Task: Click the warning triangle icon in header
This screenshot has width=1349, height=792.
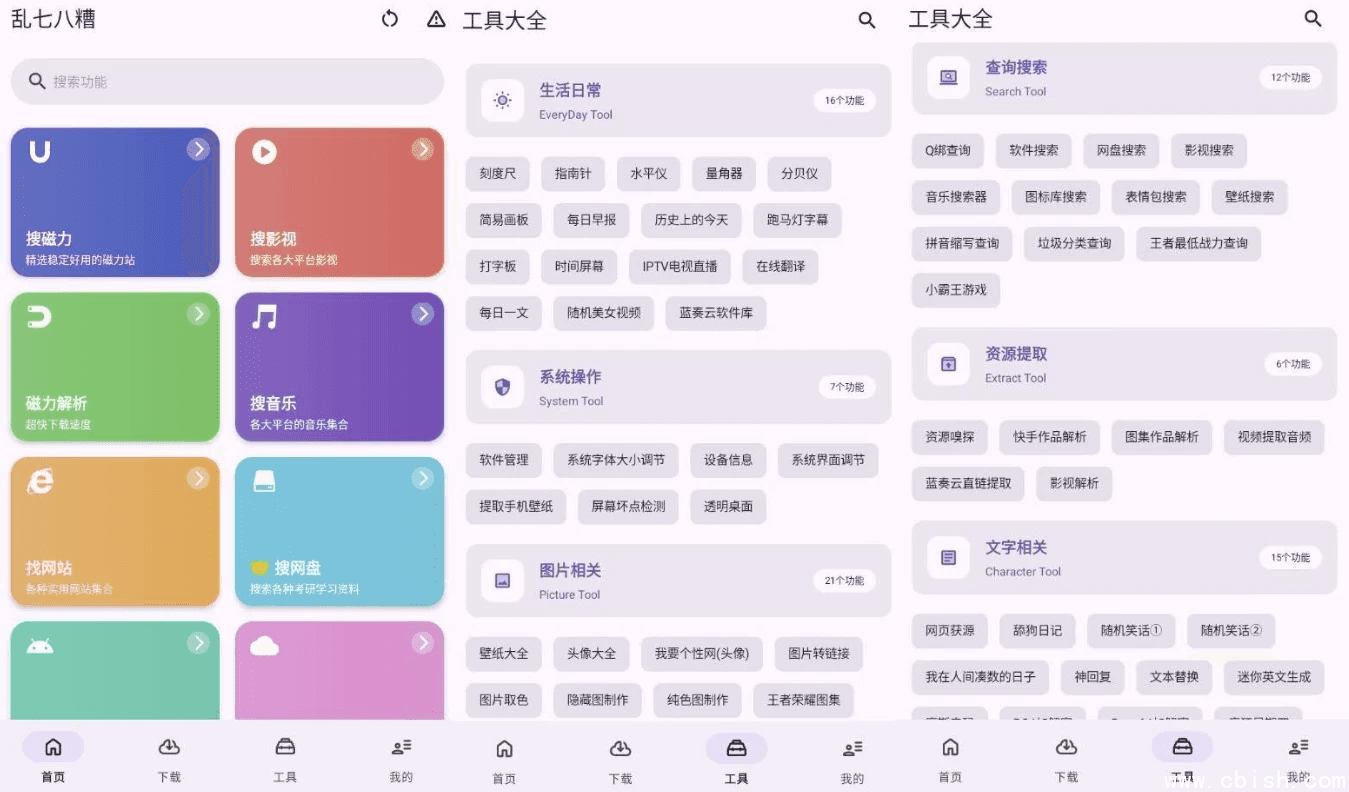Action: pyautogui.click(x=435, y=18)
